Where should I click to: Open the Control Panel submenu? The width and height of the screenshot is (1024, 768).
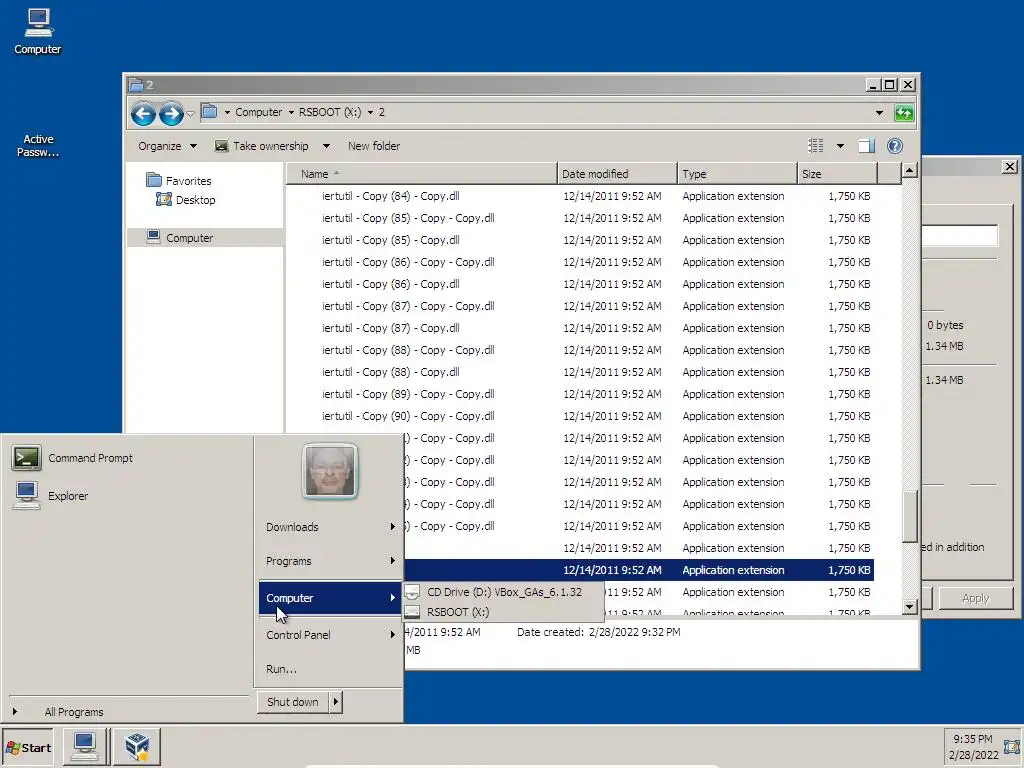click(x=330, y=635)
